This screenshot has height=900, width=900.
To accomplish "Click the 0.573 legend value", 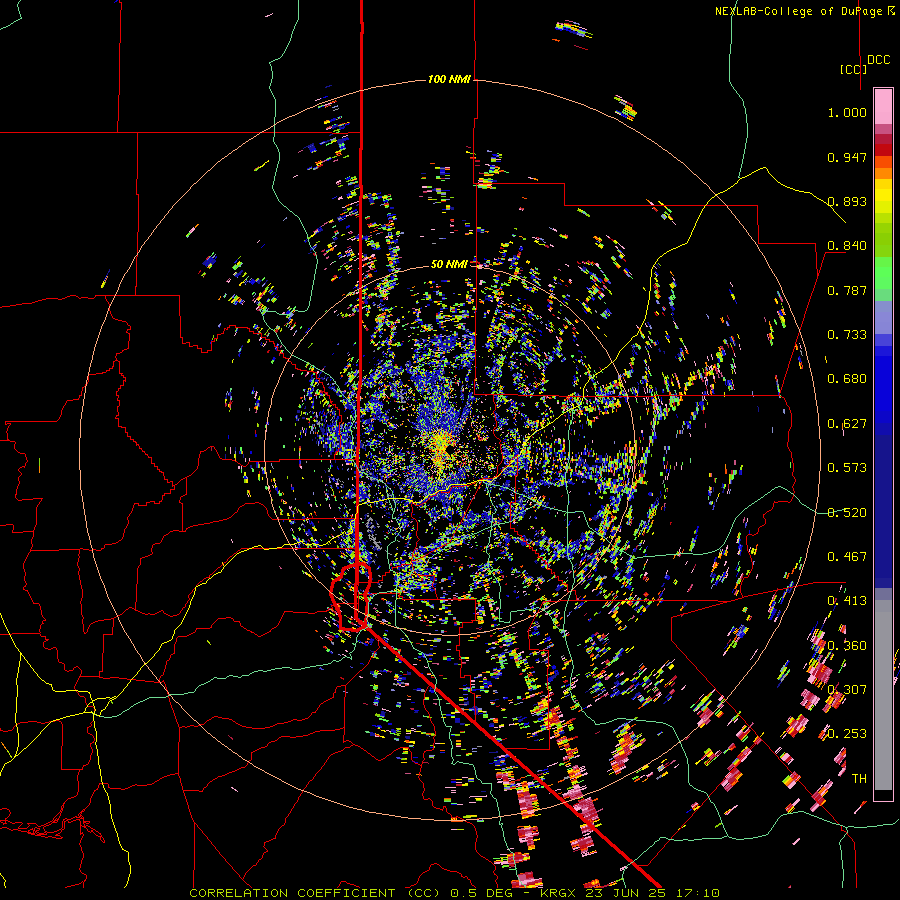I will tap(847, 468).
